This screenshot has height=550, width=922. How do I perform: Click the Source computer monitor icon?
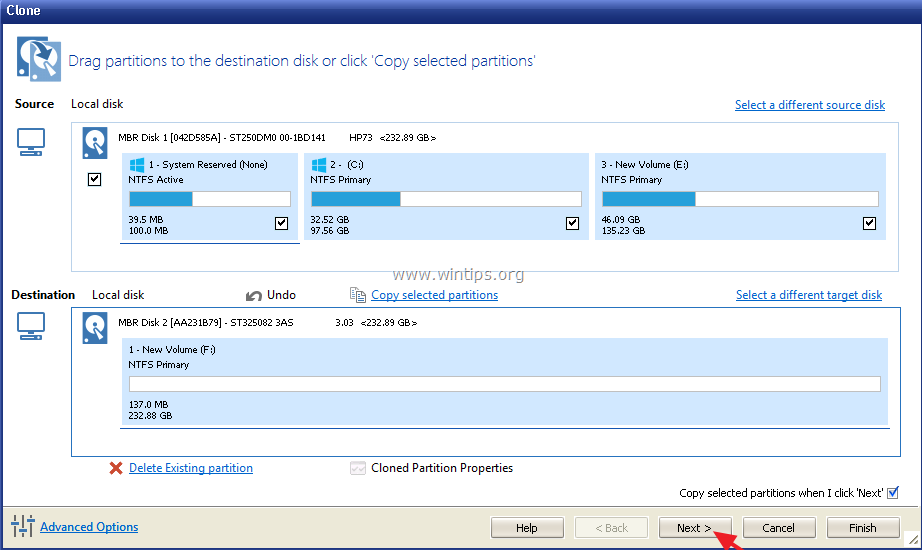[31, 142]
